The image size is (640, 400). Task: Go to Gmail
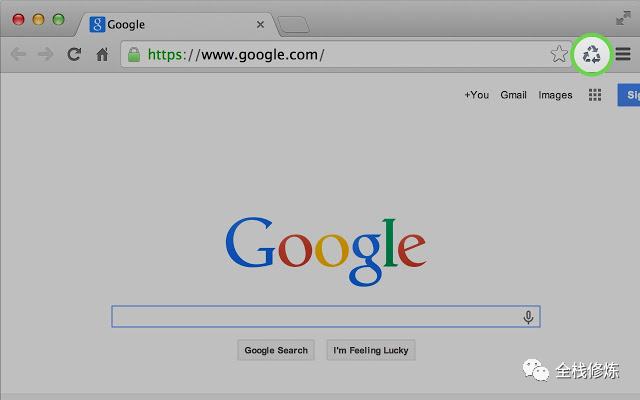(x=513, y=95)
